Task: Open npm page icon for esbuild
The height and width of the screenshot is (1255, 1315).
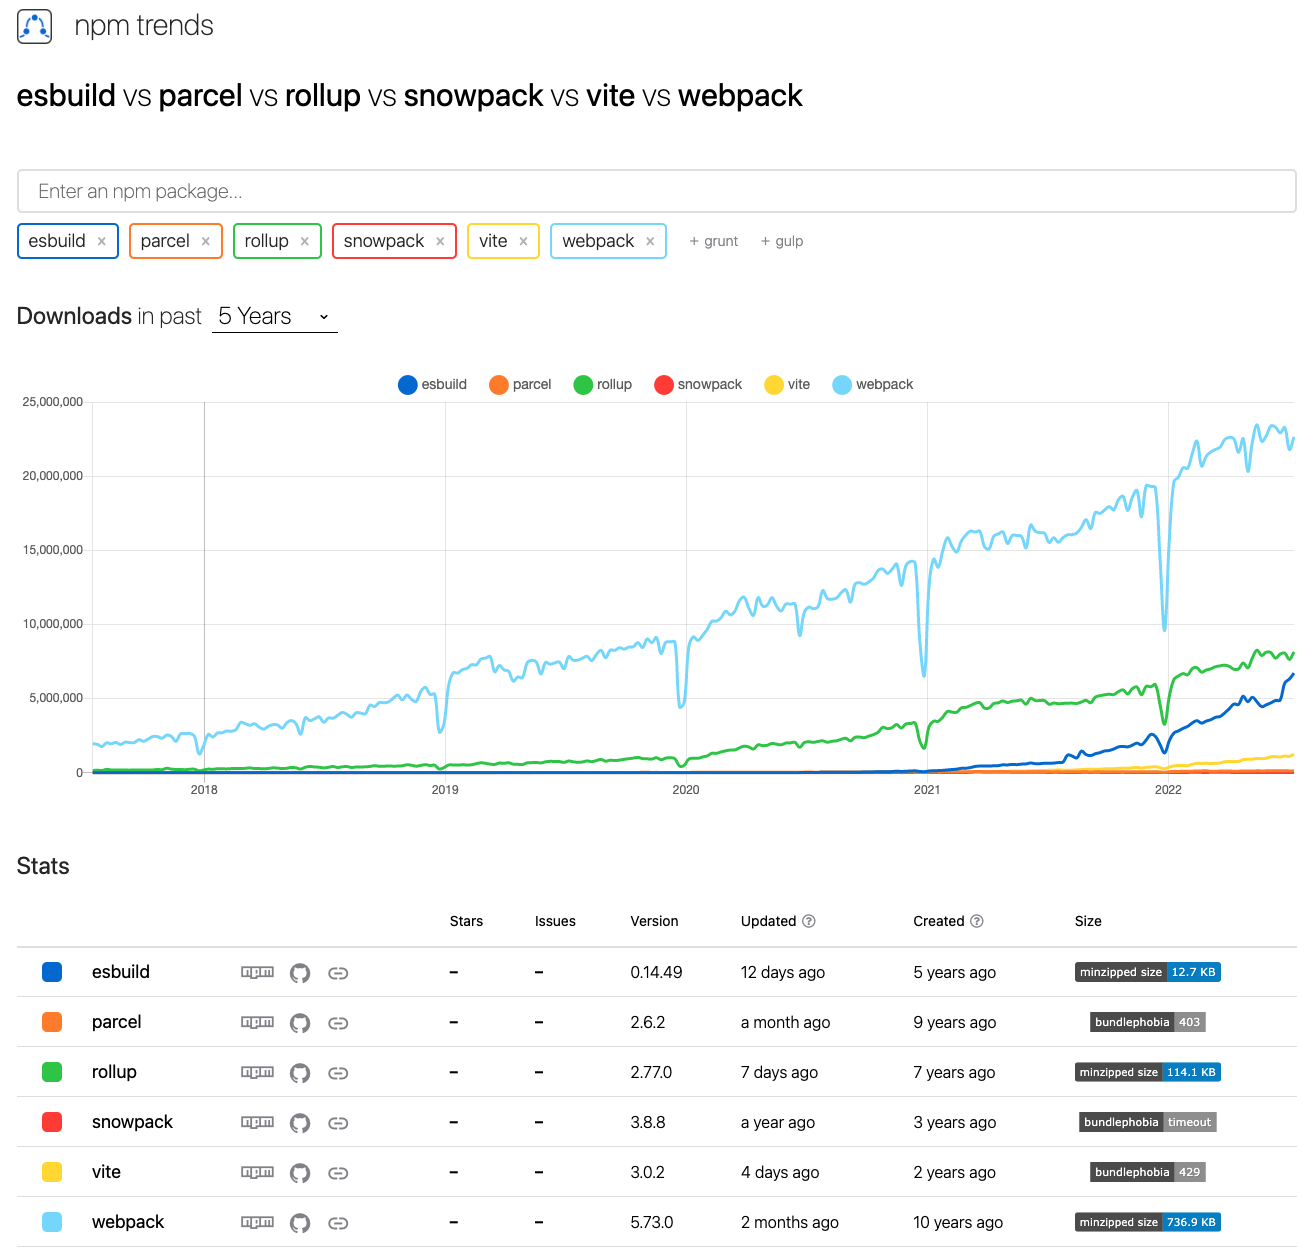Action: click(257, 972)
